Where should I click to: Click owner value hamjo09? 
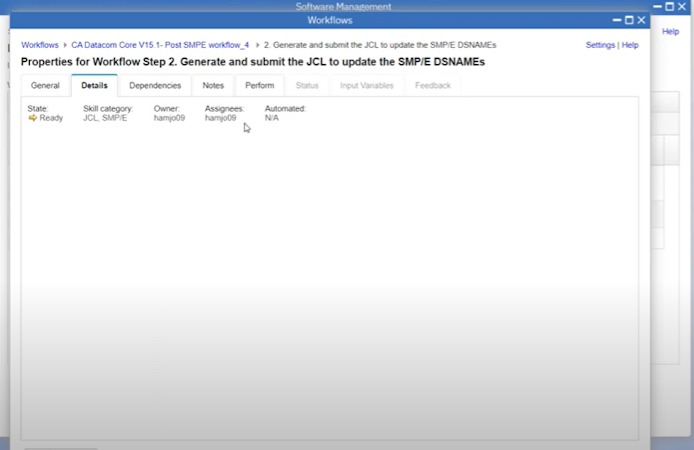tap(170, 118)
